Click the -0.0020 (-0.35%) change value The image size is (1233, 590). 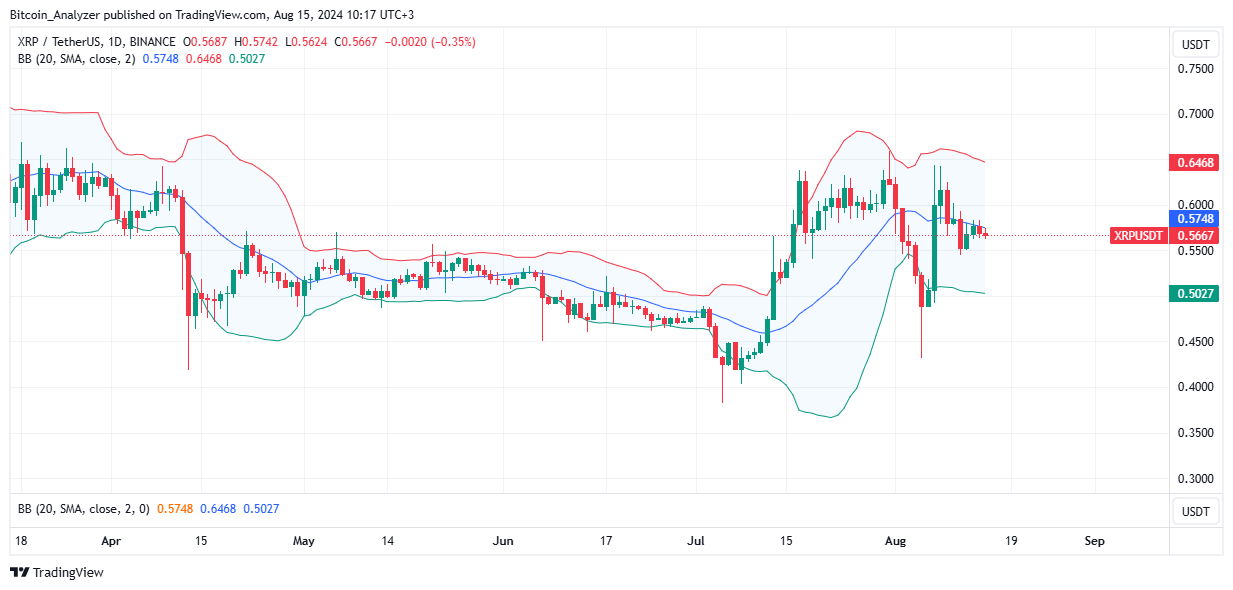[x=437, y=42]
